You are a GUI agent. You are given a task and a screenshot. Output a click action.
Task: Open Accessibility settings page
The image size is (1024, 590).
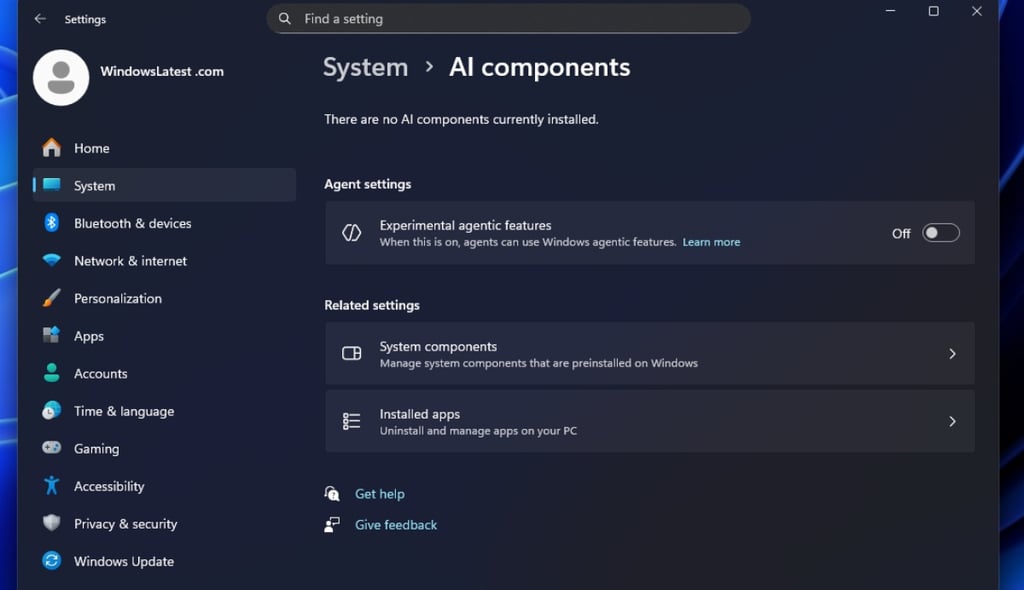tap(164, 485)
